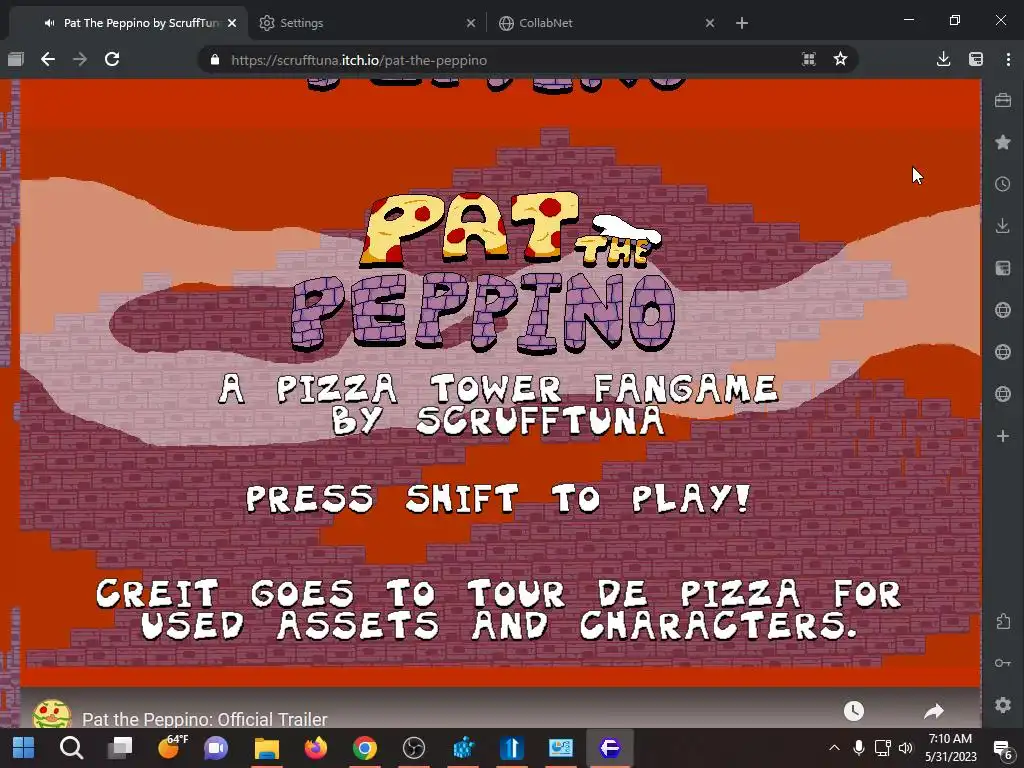This screenshot has height=768, width=1024.
Task: Mute audio on the Pat The Peppino tab
Action: click(50, 23)
